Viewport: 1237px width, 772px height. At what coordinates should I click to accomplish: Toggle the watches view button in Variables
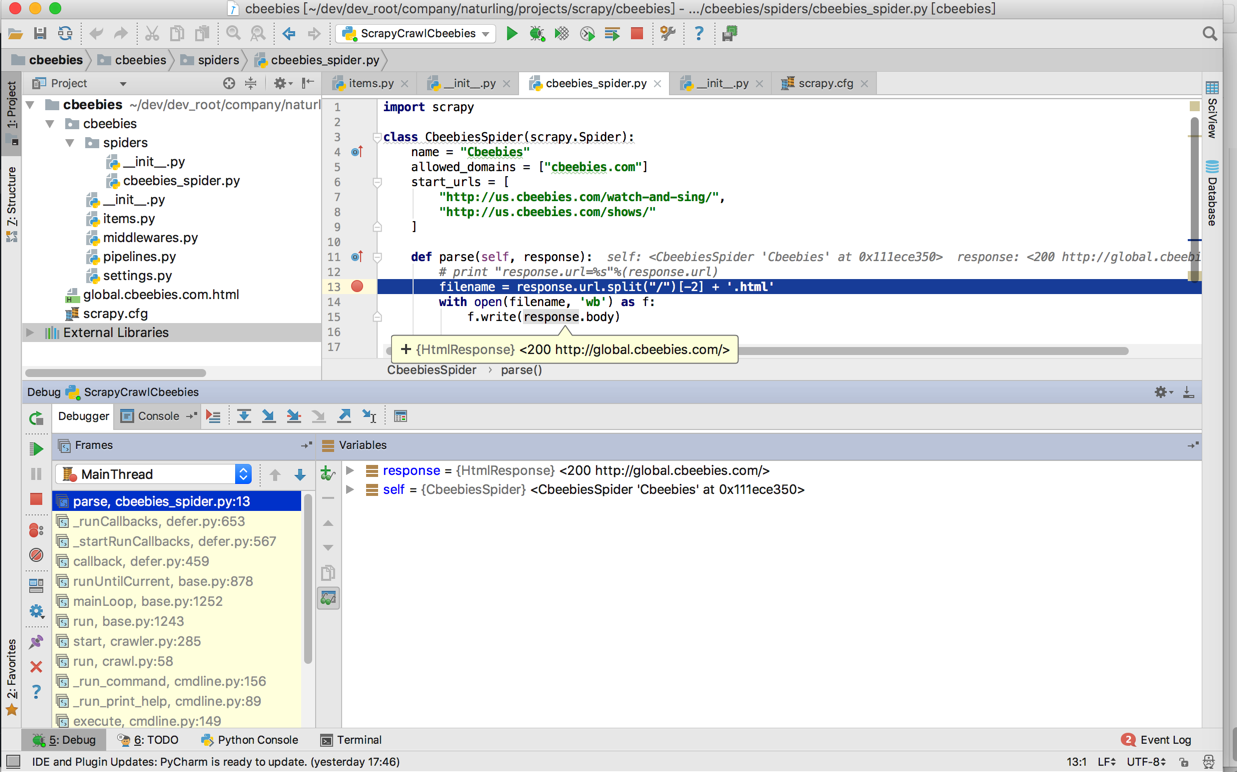[328, 598]
